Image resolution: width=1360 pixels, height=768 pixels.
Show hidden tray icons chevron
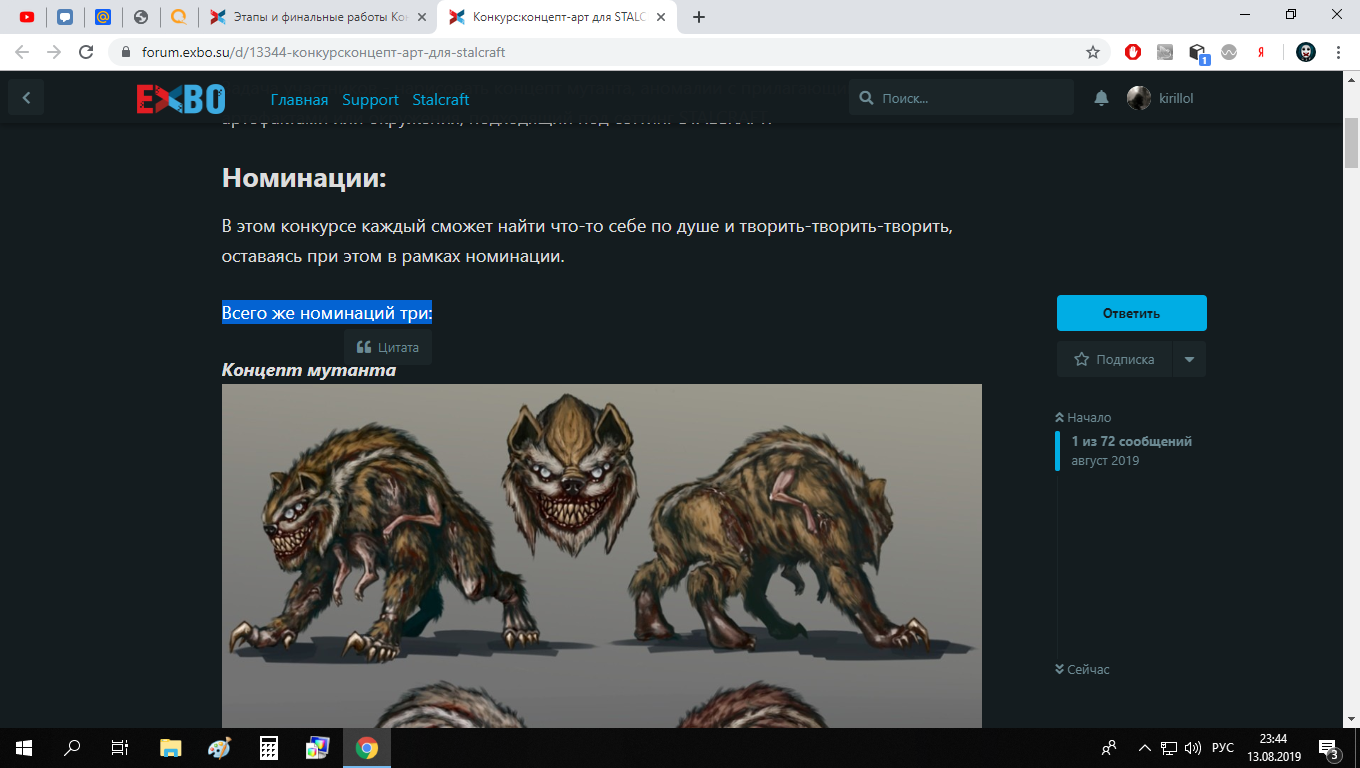[1145, 748]
